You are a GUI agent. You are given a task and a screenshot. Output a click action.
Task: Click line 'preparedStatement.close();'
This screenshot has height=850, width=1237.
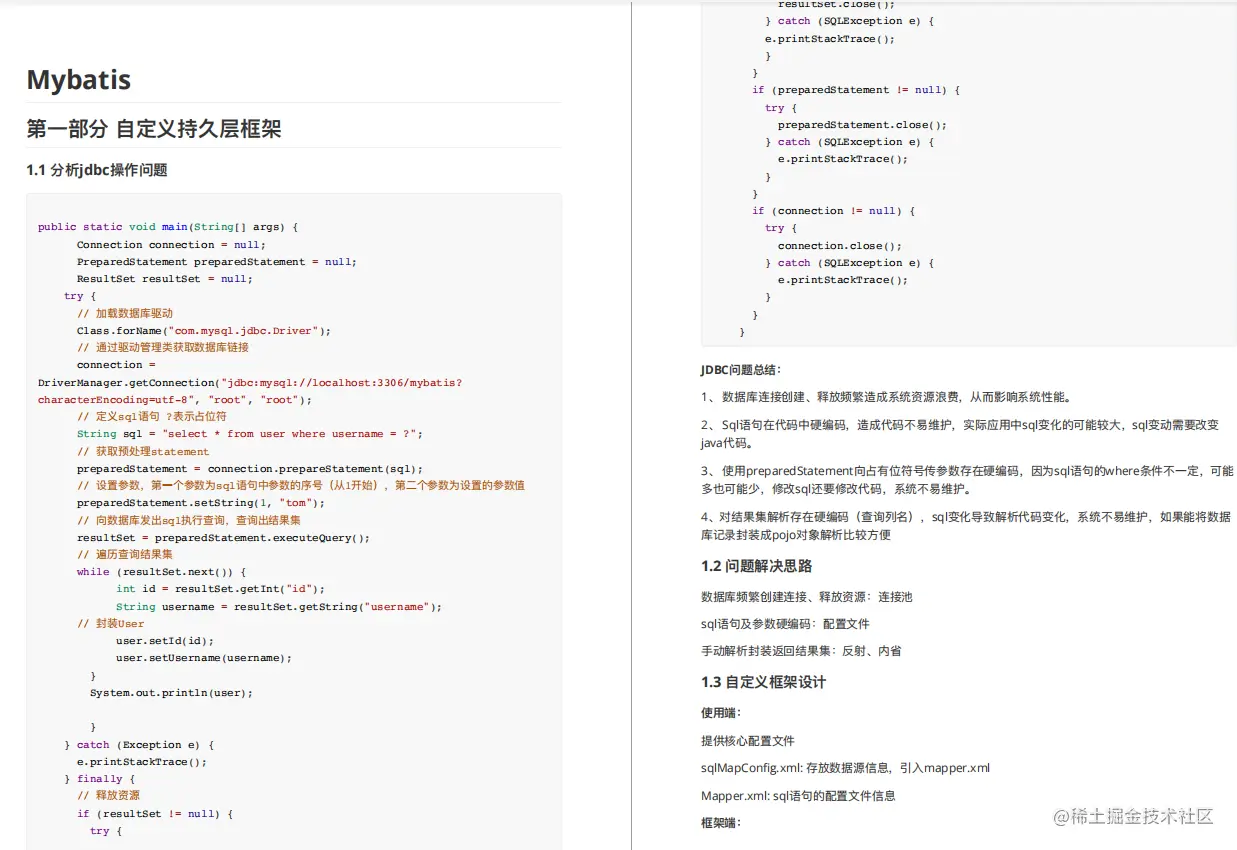862,125
